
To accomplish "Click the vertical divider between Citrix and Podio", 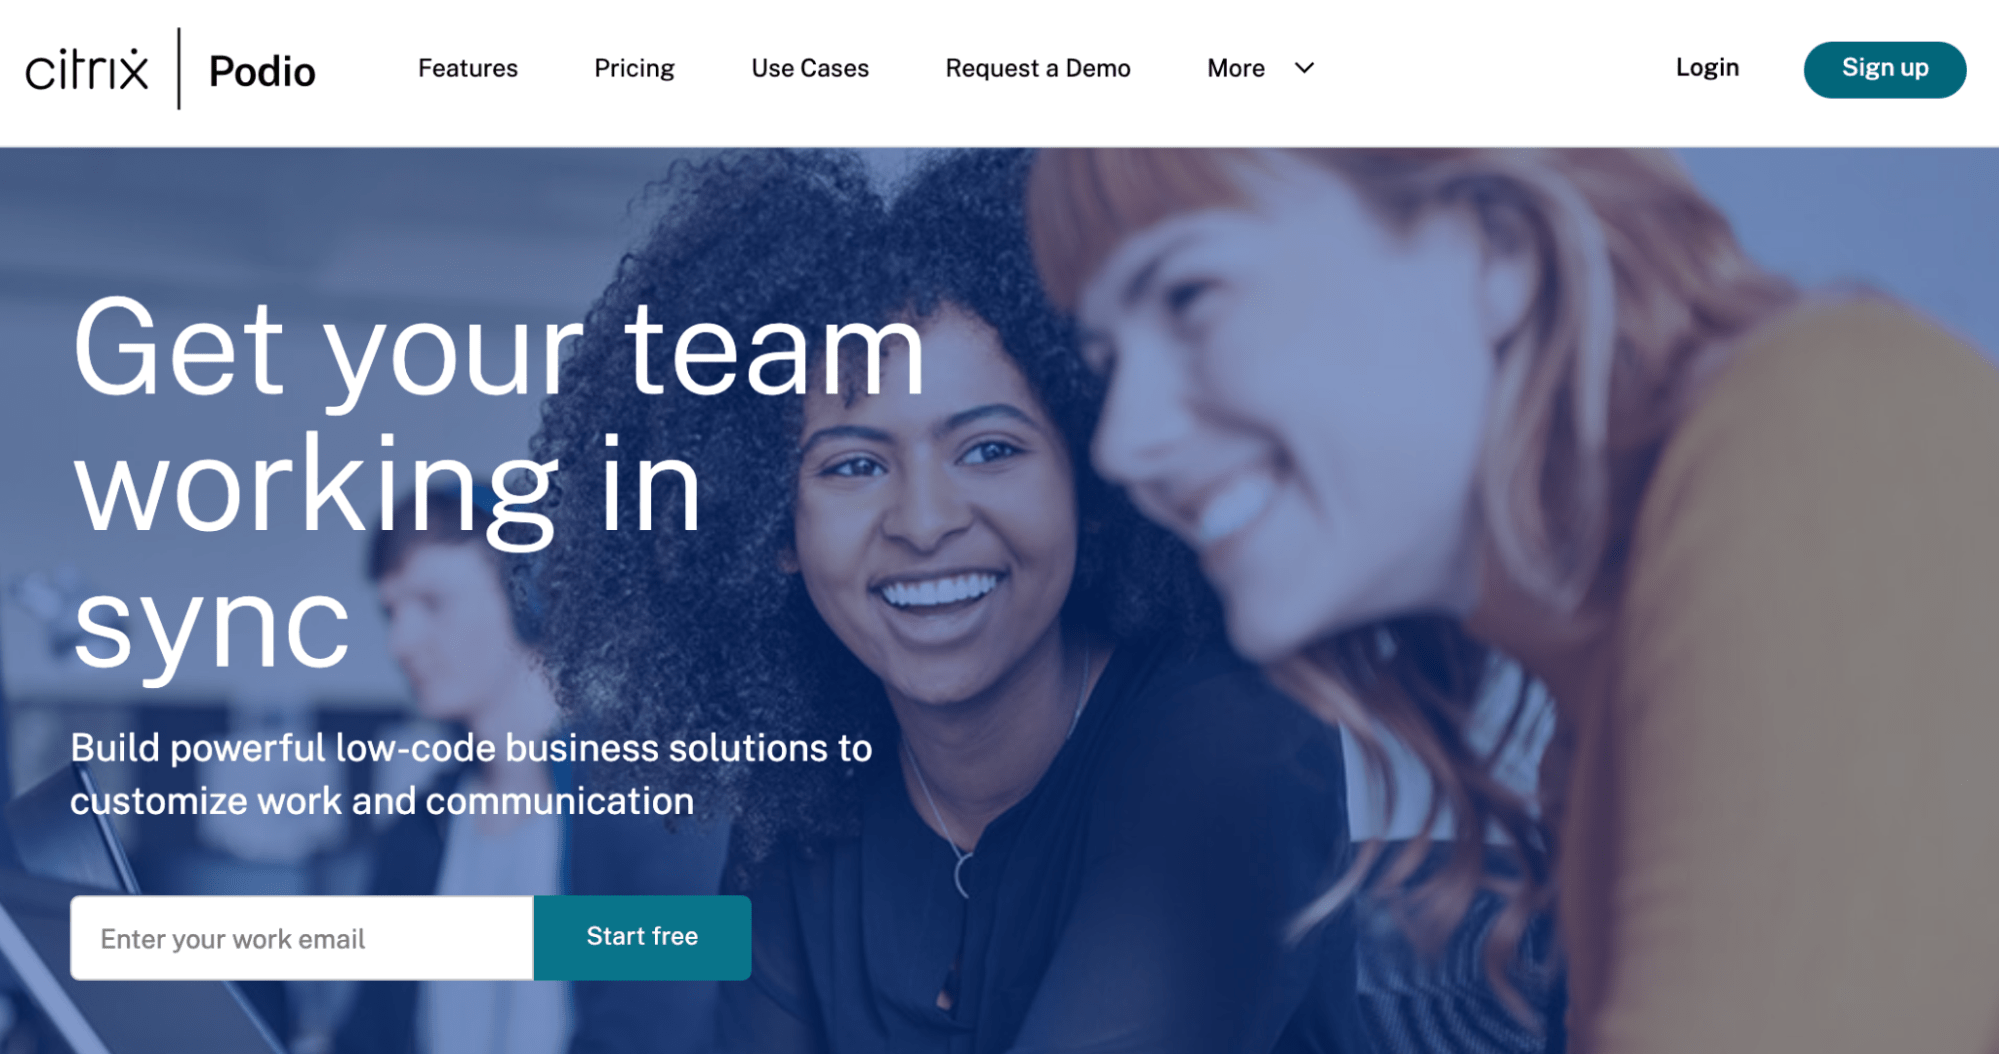I will (x=179, y=69).
